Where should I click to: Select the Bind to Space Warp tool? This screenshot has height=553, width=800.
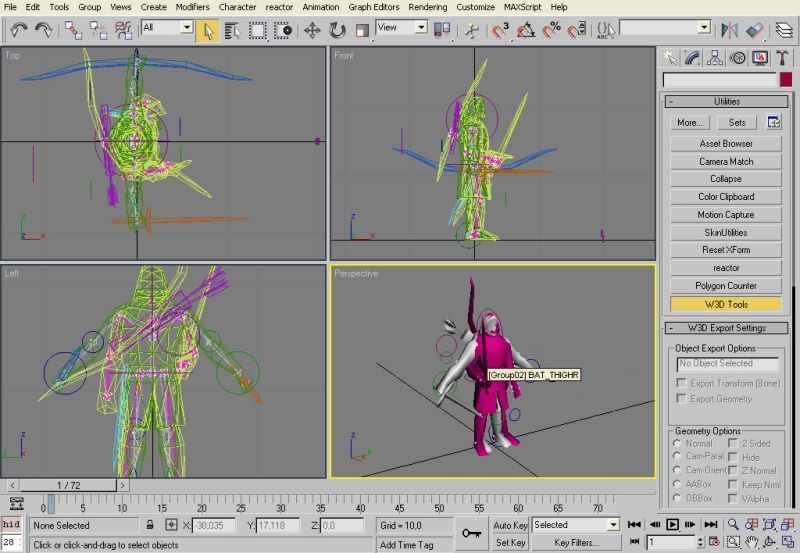coord(123,30)
